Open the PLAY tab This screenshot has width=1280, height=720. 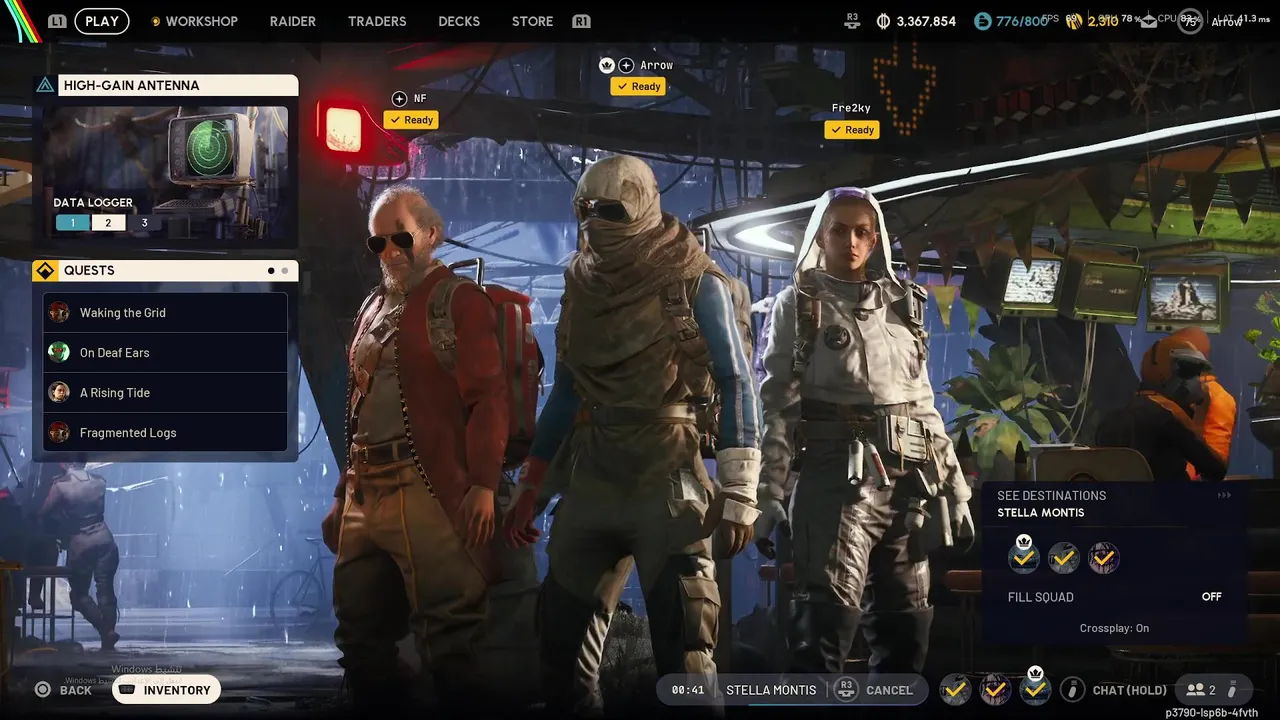[x=102, y=21]
